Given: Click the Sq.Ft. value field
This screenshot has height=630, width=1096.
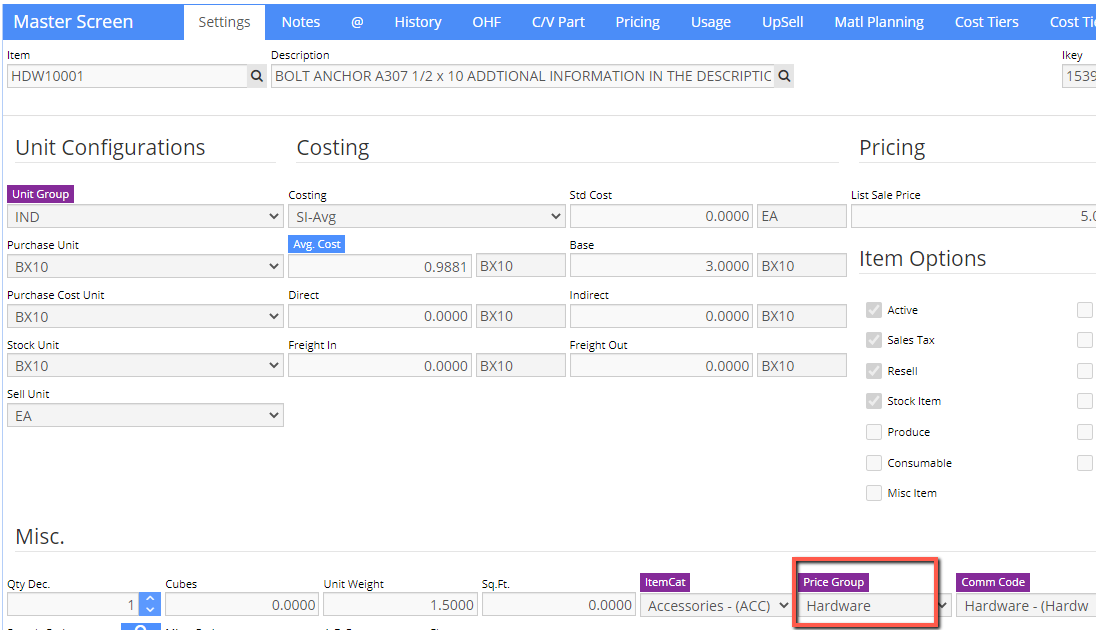Looking at the screenshot, I should (558, 605).
